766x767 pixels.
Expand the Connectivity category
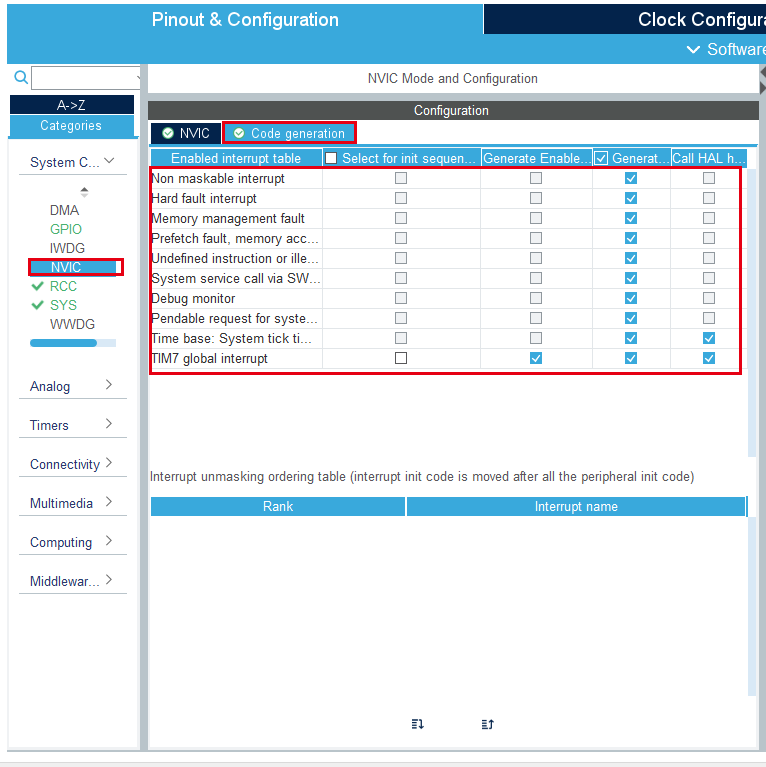72,464
